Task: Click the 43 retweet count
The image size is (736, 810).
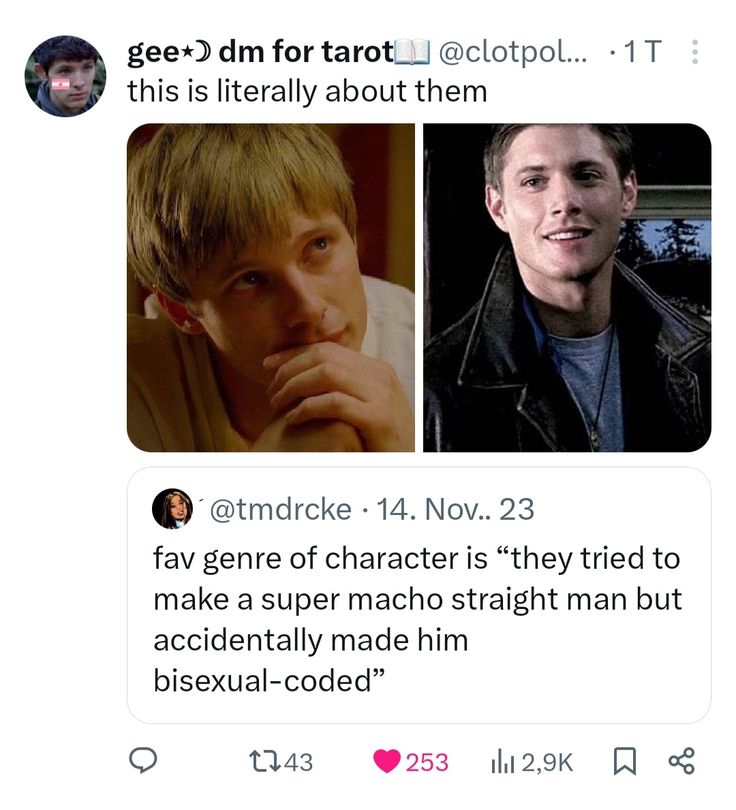Action: (297, 762)
